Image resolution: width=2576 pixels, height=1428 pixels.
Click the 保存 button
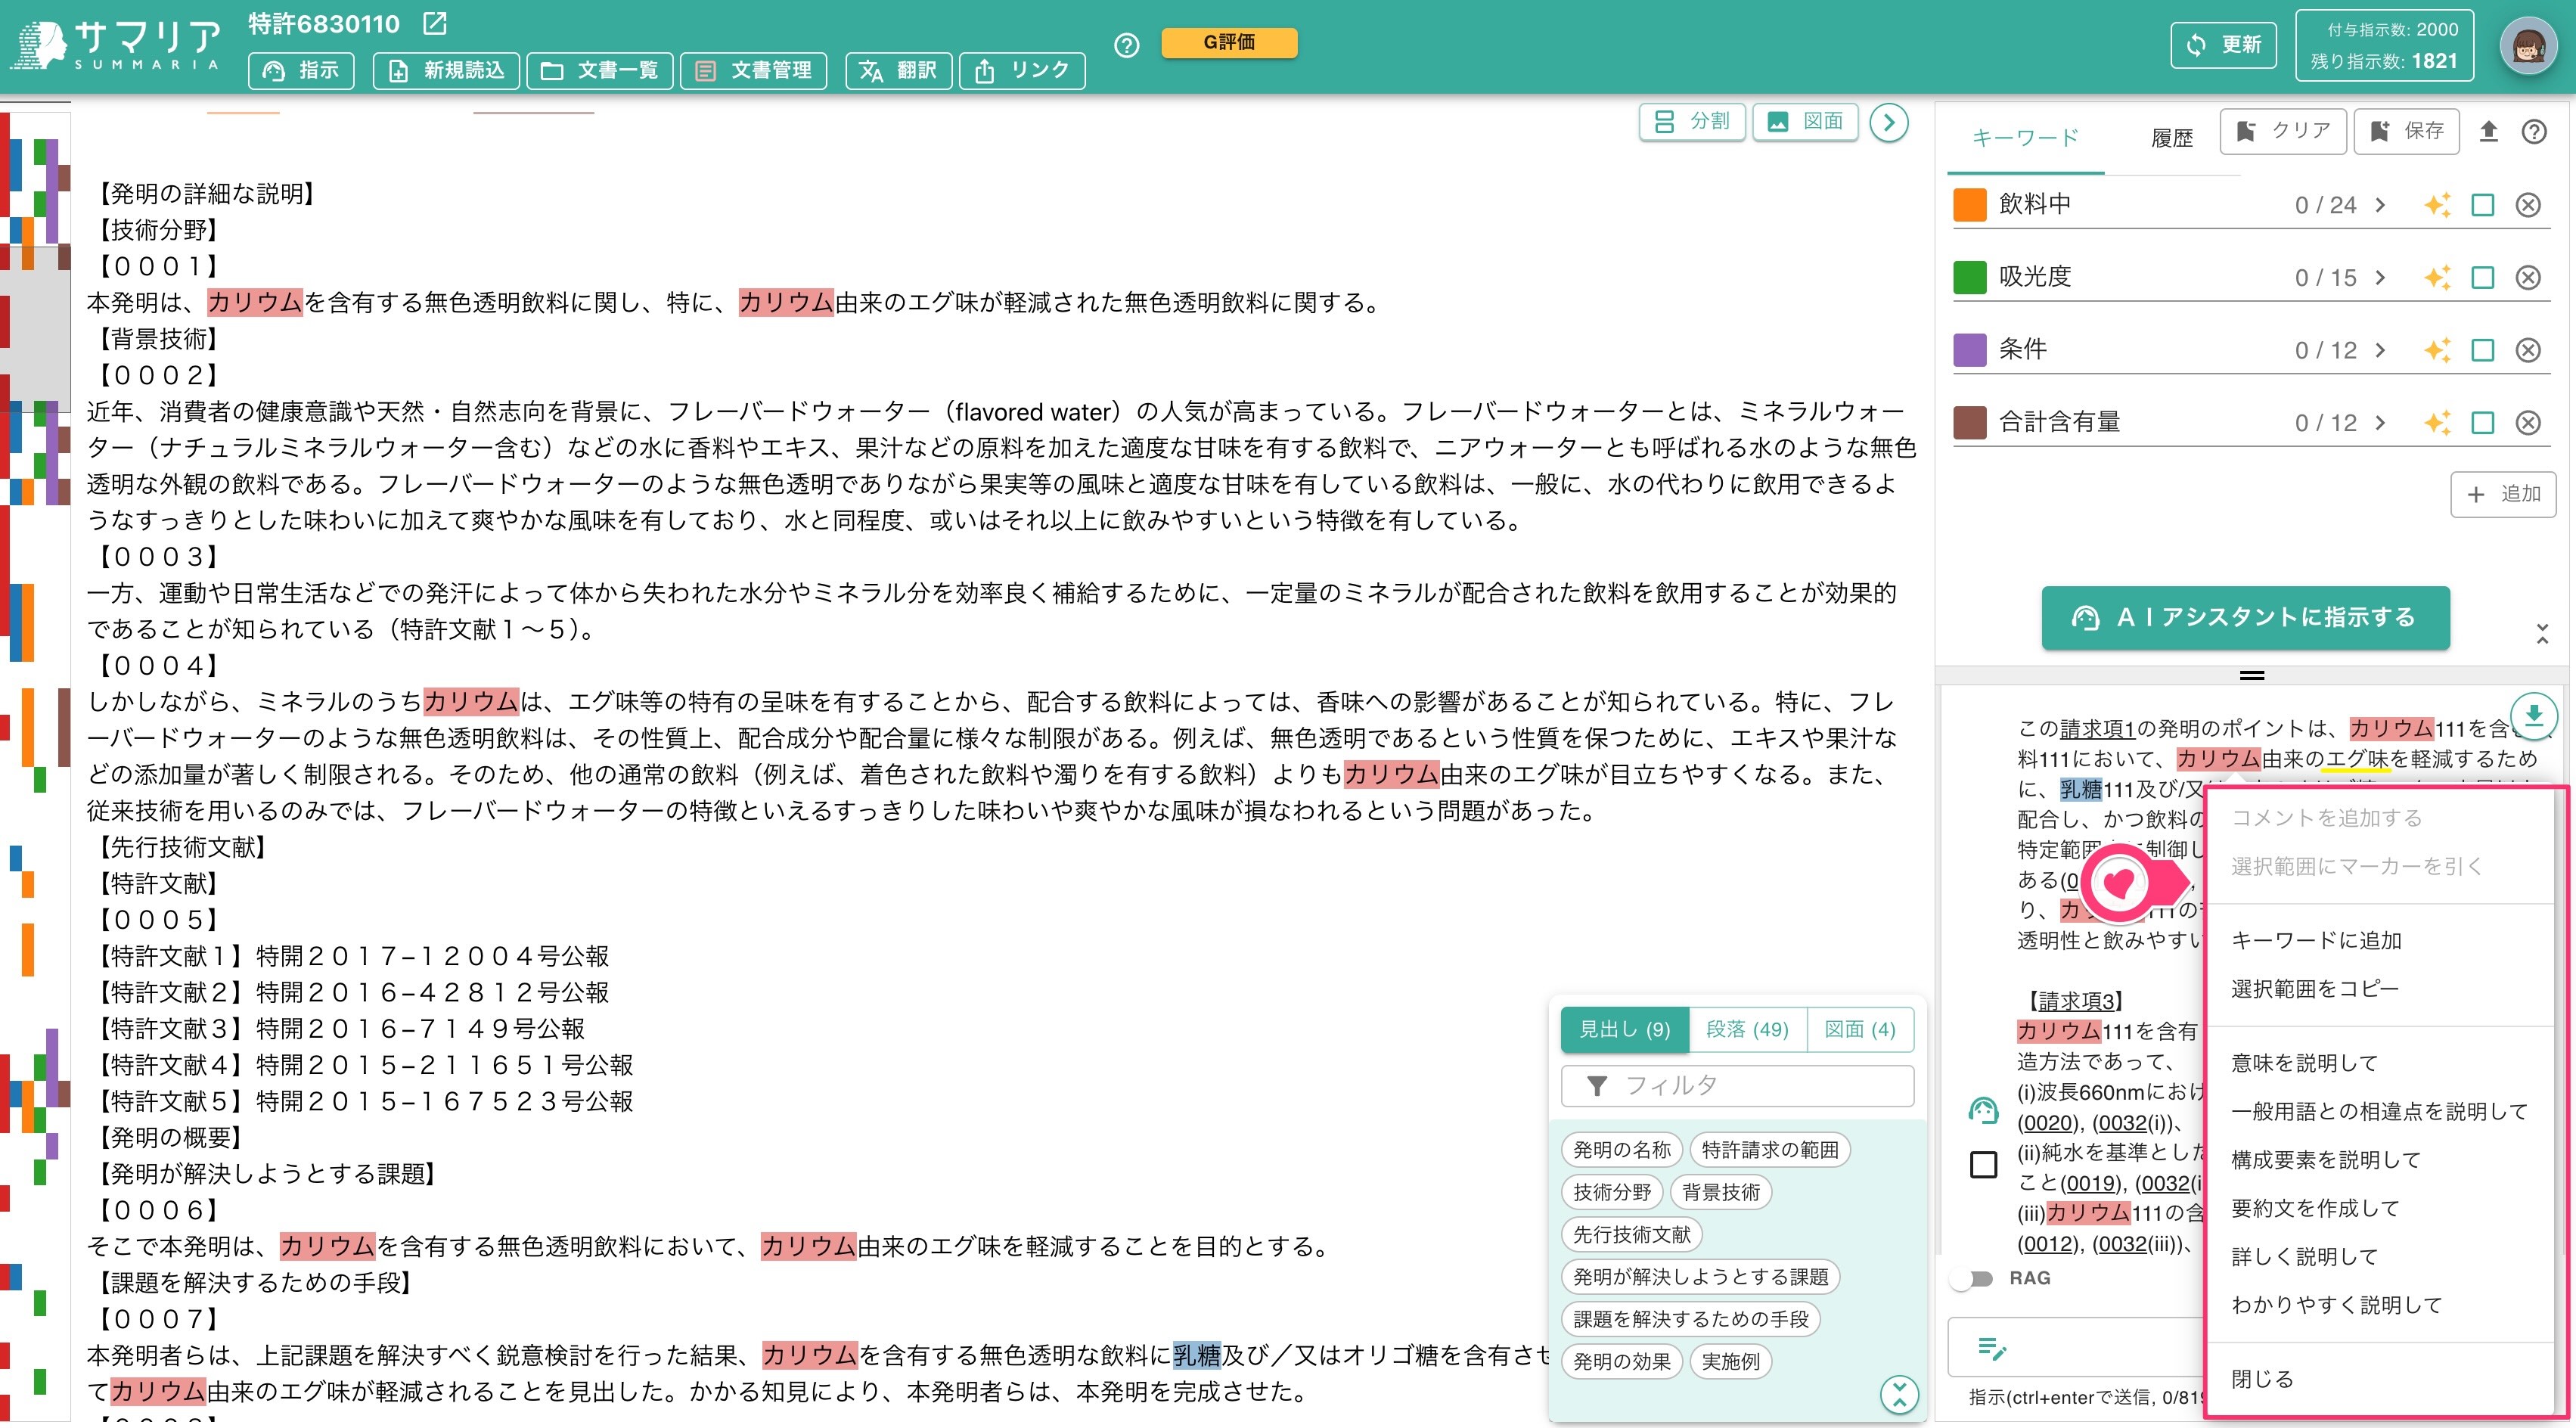[2406, 131]
